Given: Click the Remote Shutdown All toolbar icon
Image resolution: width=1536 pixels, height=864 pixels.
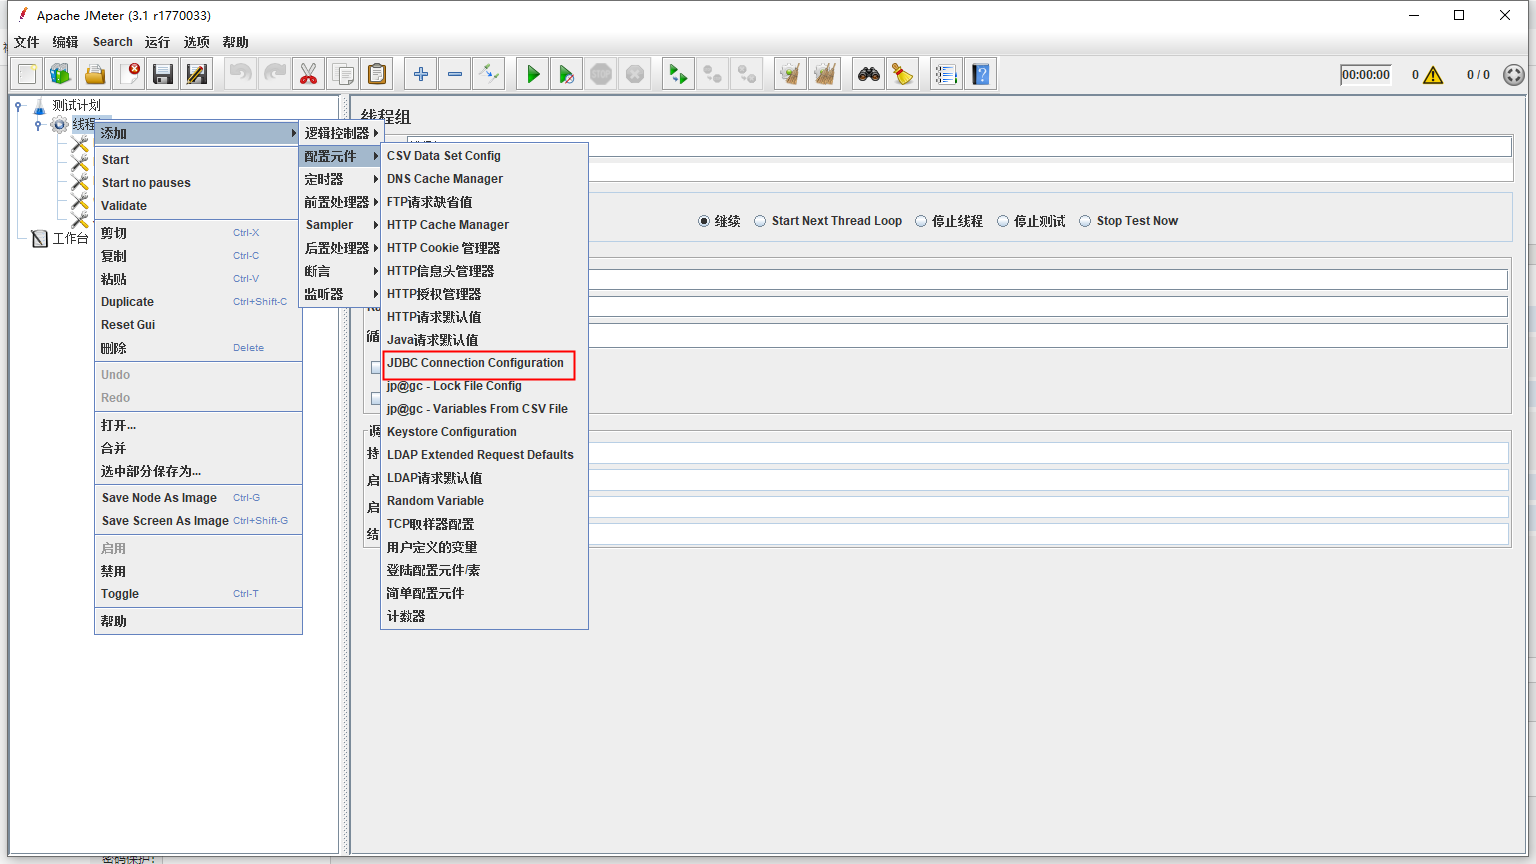Looking at the screenshot, I should pyautogui.click(x=747, y=74).
